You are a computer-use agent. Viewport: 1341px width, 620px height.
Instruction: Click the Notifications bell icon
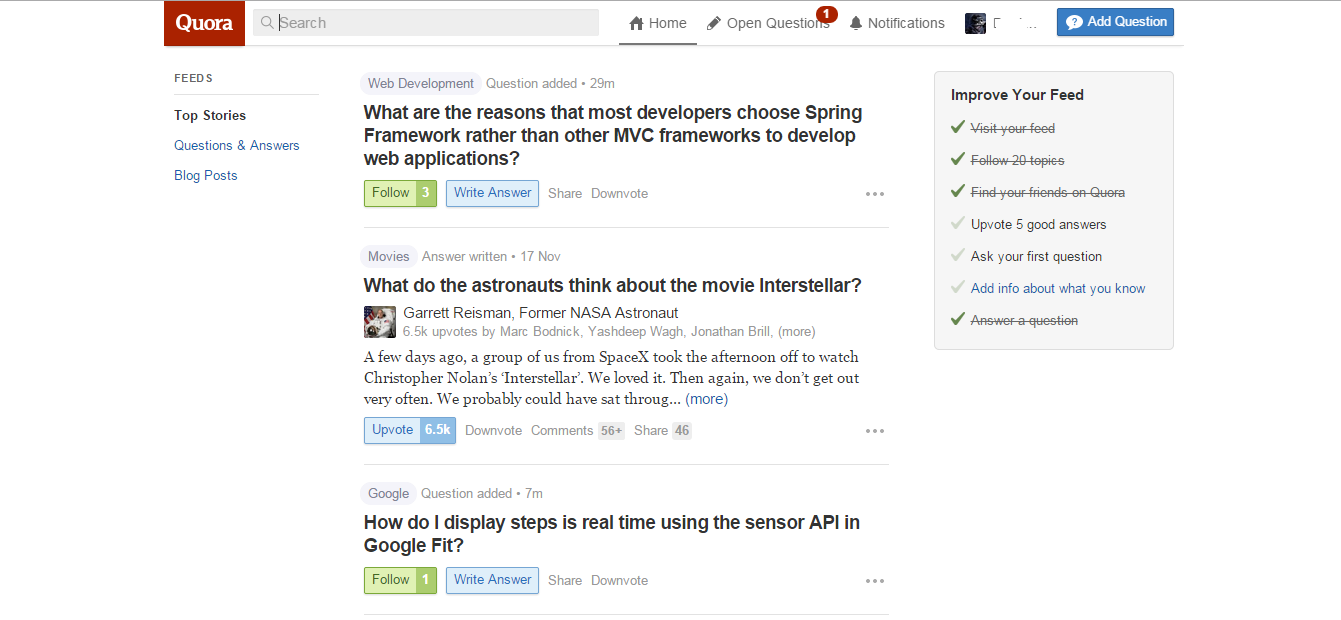point(856,23)
